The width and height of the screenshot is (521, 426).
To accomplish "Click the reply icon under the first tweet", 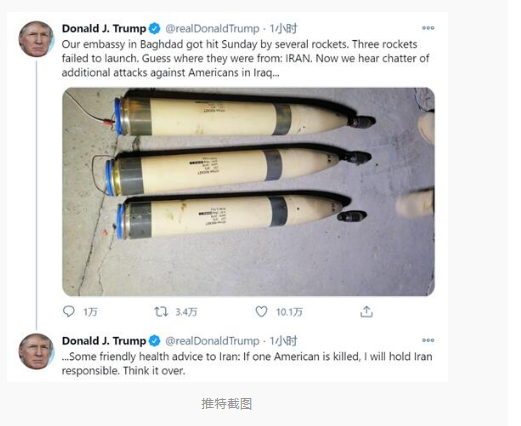I will tap(69, 312).
